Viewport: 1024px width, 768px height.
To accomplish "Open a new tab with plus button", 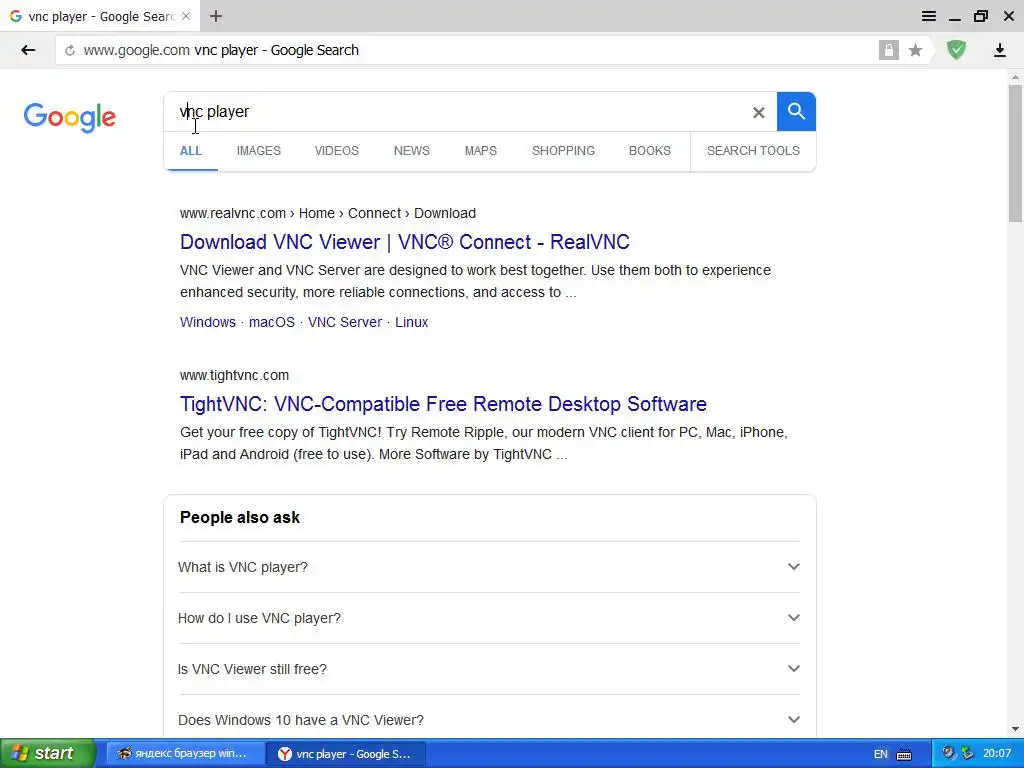I will (x=216, y=16).
